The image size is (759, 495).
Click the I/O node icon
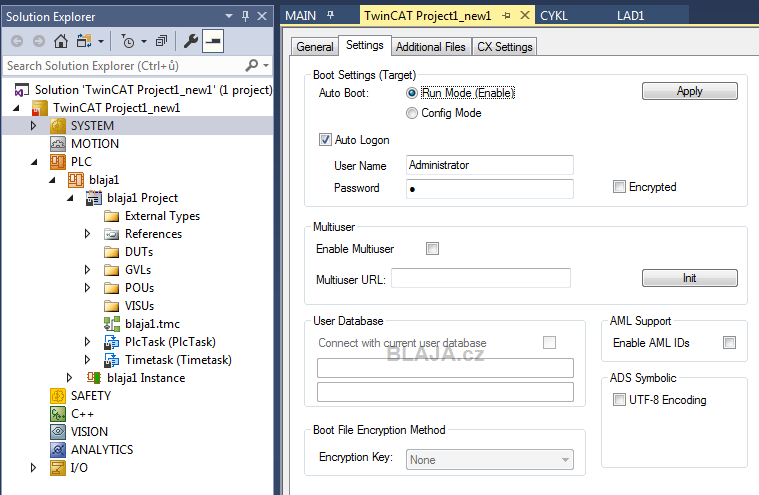[x=58, y=467]
